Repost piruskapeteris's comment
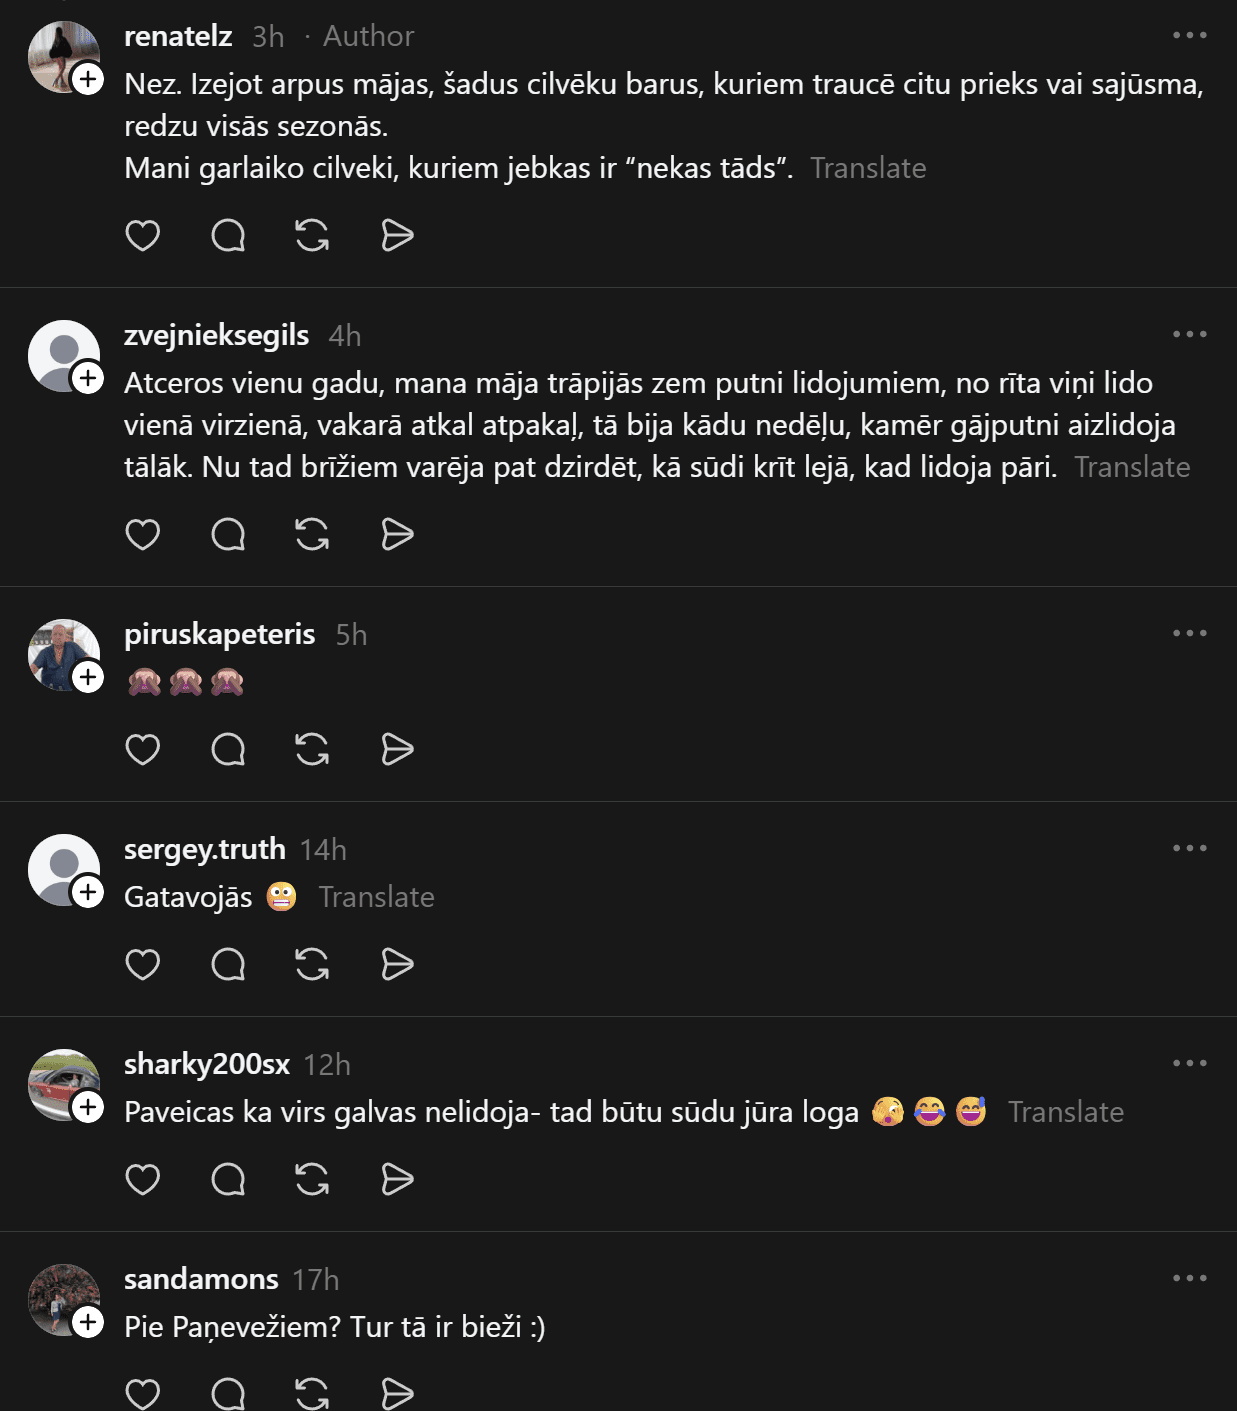This screenshot has width=1237, height=1411. pos(312,750)
